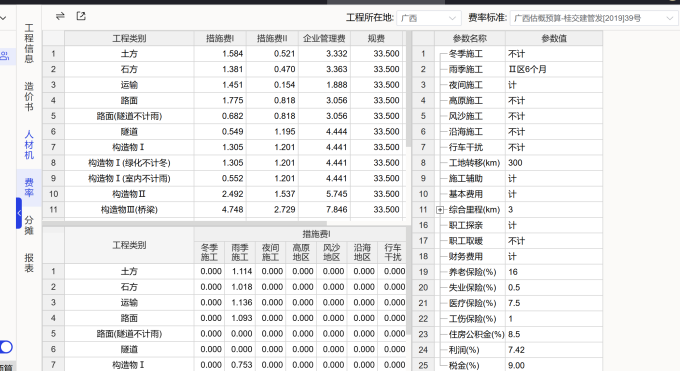The image size is (680, 371).
Task: Click the 企业管理费 column header
Action: [324, 38]
